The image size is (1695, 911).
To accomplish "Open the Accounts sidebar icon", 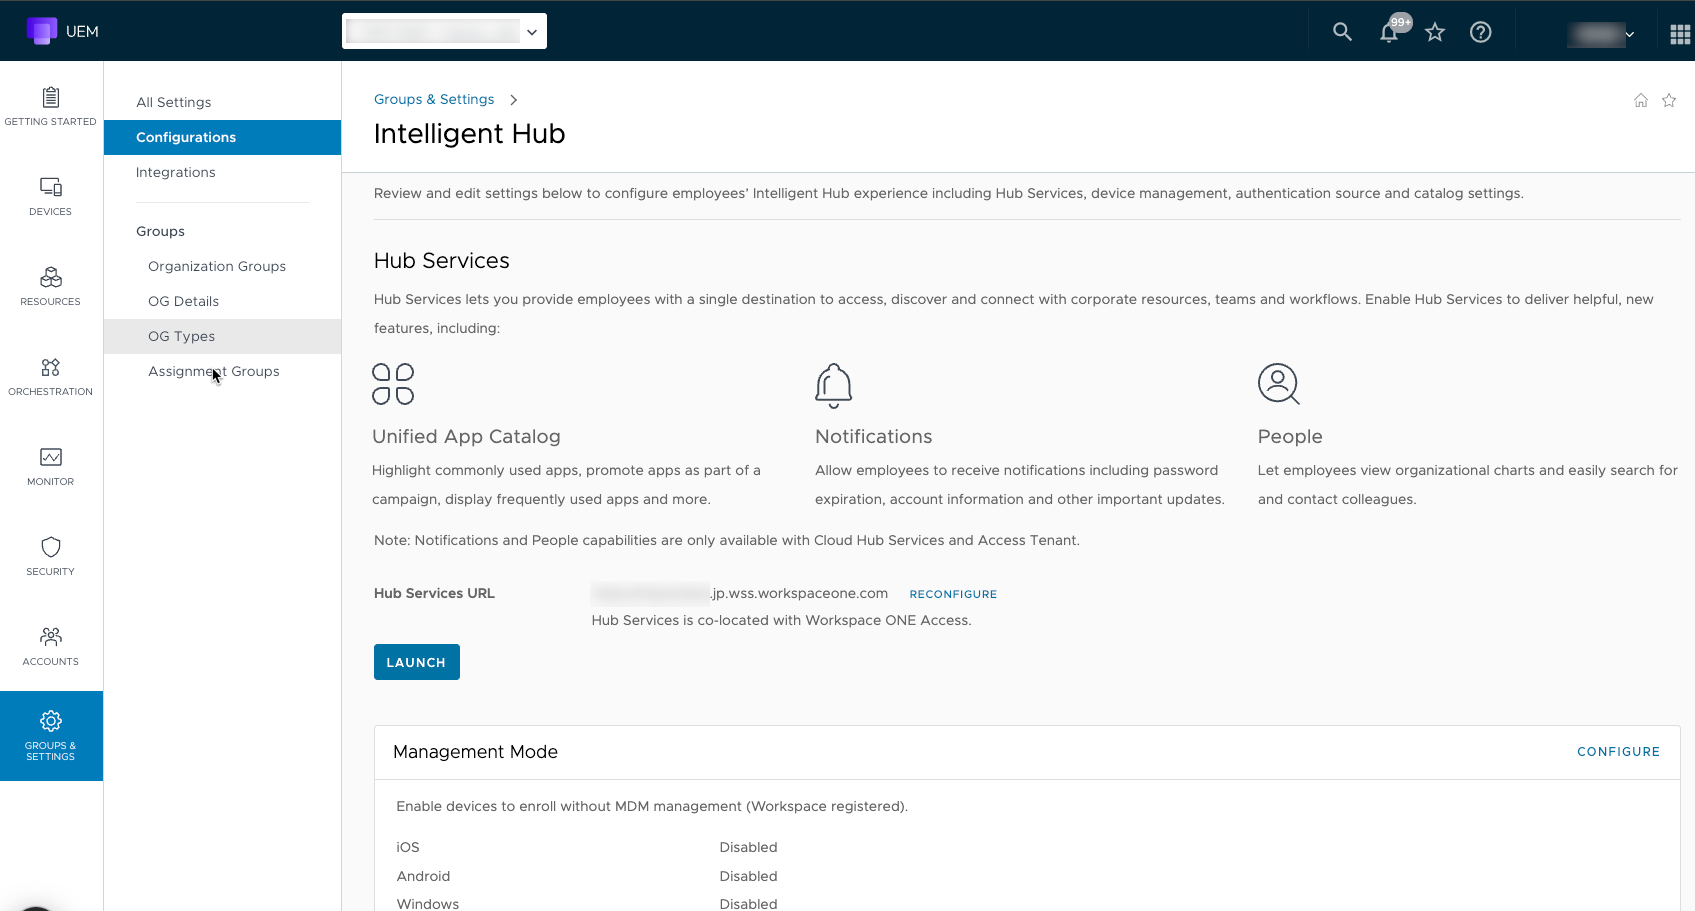I will click(x=50, y=638).
